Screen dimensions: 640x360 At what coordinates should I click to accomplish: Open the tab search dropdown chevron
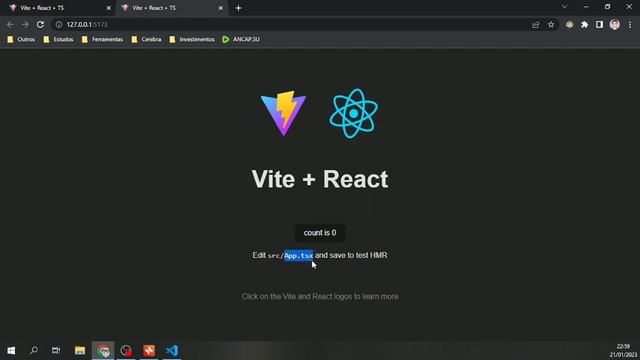pos(564,7)
